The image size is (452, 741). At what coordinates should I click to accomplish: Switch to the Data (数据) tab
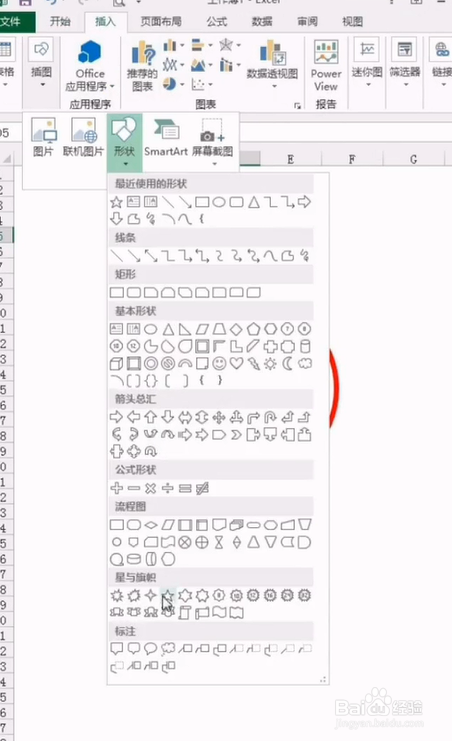point(262,22)
